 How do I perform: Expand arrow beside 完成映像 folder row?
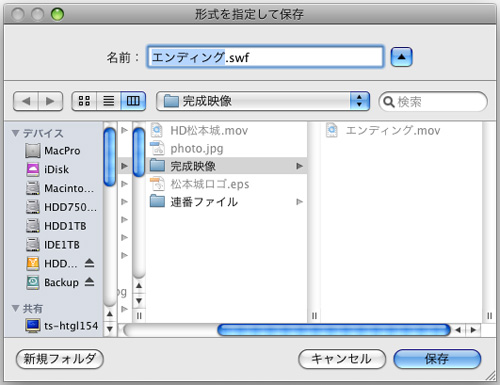click(x=299, y=166)
